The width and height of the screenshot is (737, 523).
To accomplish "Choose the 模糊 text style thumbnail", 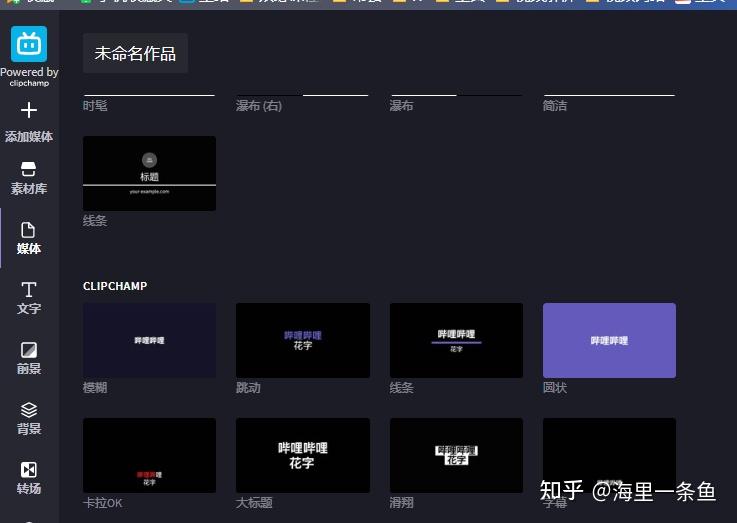I will click(x=149, y=340).
